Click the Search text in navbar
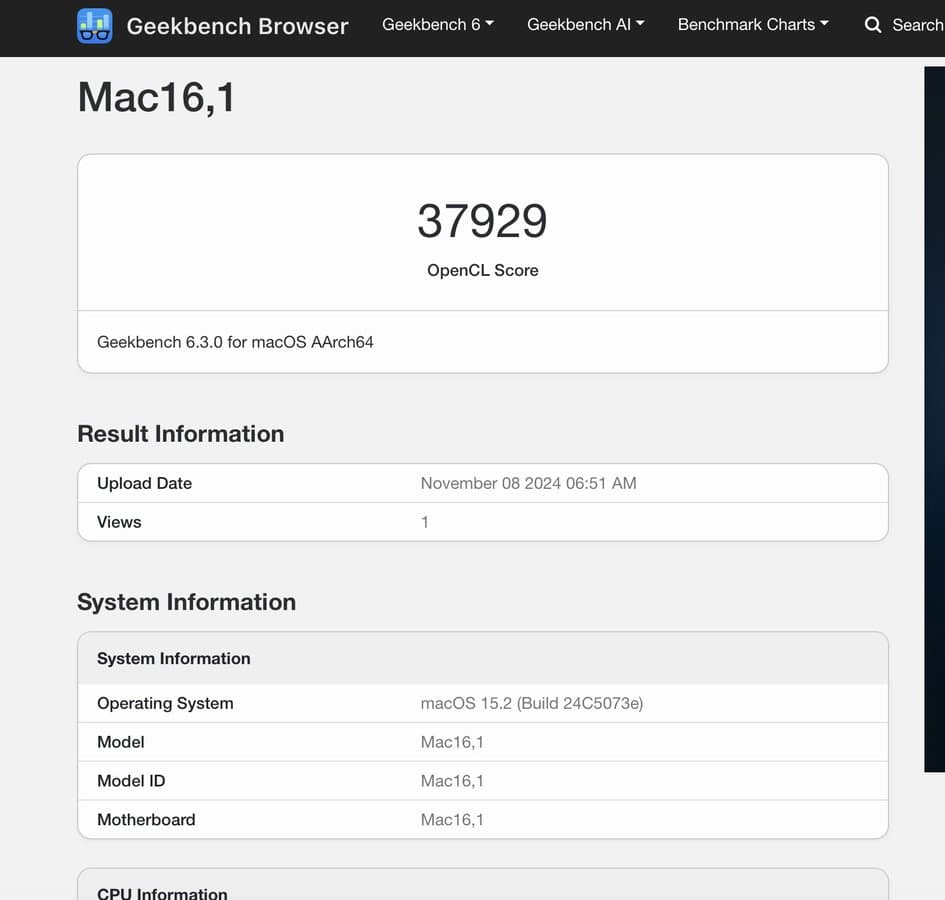945x900 pixels. pos(916,25)
